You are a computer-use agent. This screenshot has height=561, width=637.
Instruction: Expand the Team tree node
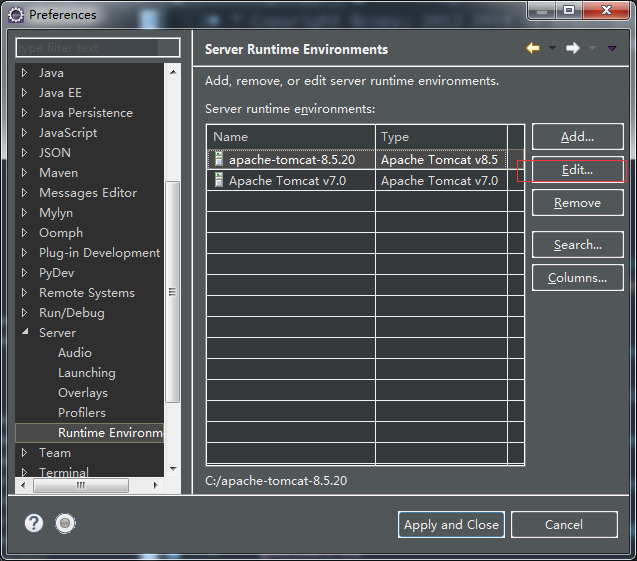(24, 453)
